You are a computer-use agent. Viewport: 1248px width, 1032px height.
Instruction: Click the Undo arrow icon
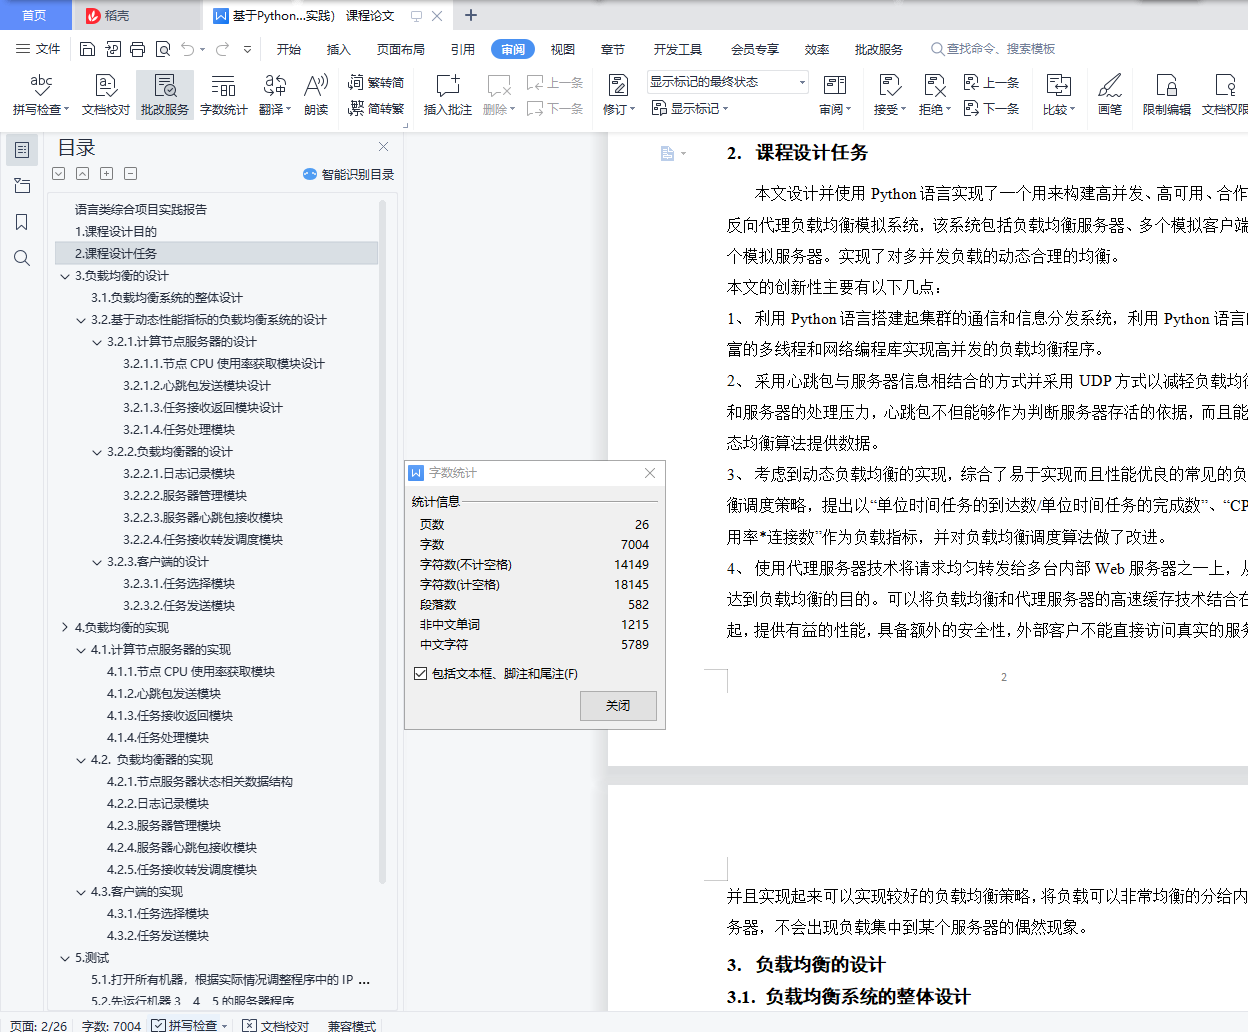pyautogui.click(x=187, y=49)
